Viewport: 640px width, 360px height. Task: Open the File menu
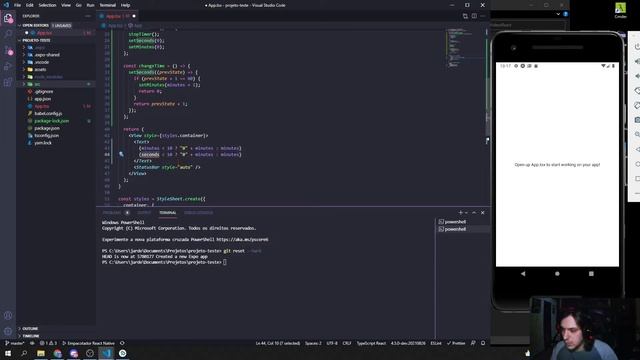coord(17,5)
